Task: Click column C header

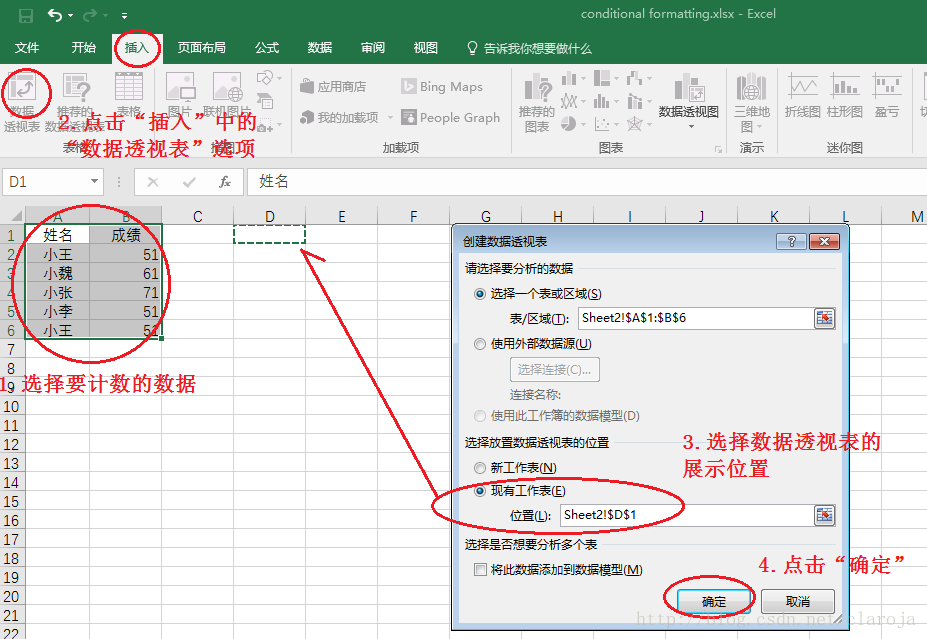Action: pos(197,216)
